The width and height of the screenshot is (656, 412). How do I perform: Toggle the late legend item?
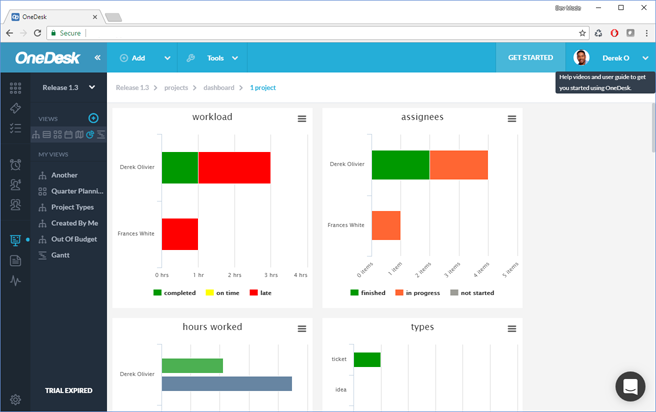pos(260,293)
